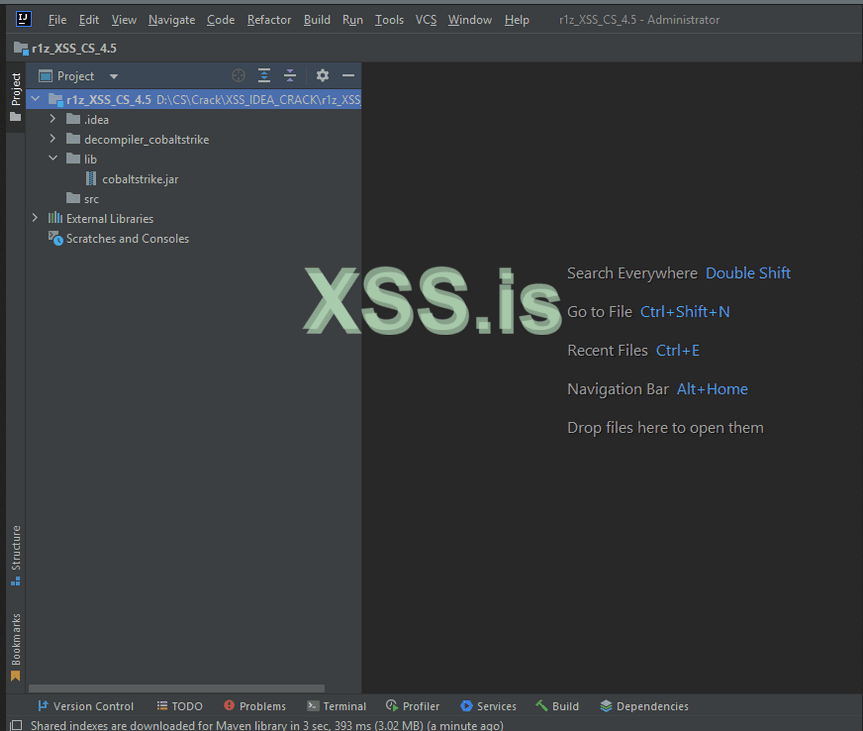Open the Project view dropdown arrow
Viewport: 863px width, 731px height.
(113, 76)
